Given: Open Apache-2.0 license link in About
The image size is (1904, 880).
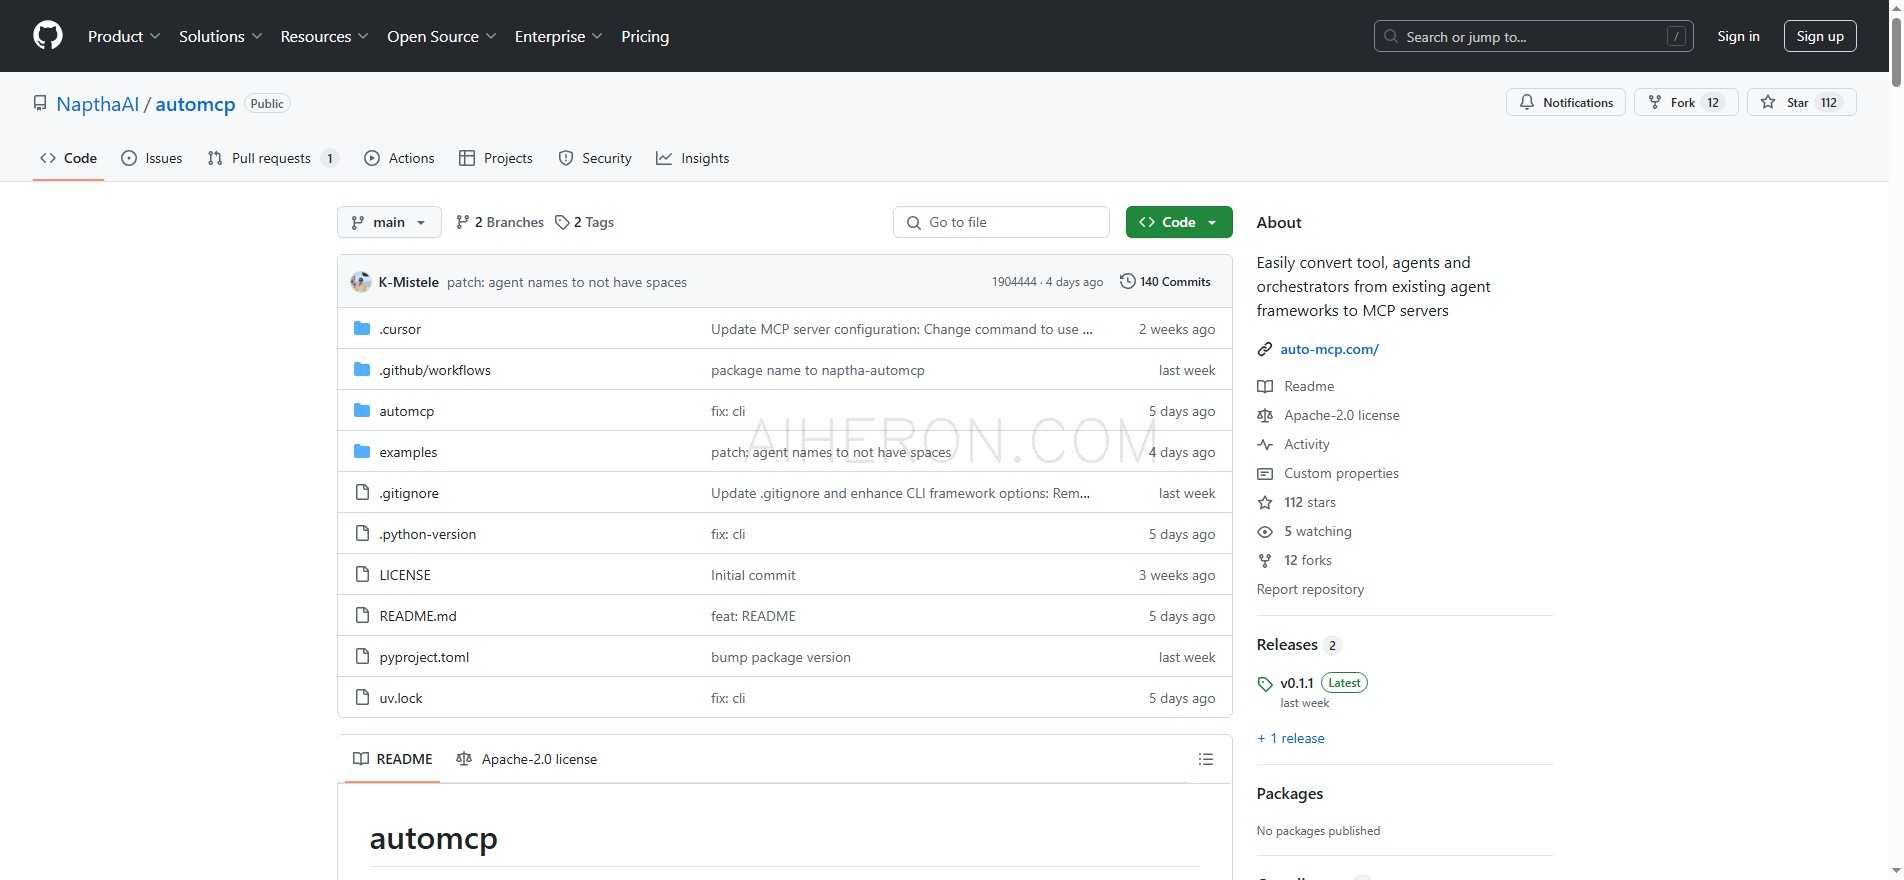Looking at the screenshot, I should [x=1341, y=415].
